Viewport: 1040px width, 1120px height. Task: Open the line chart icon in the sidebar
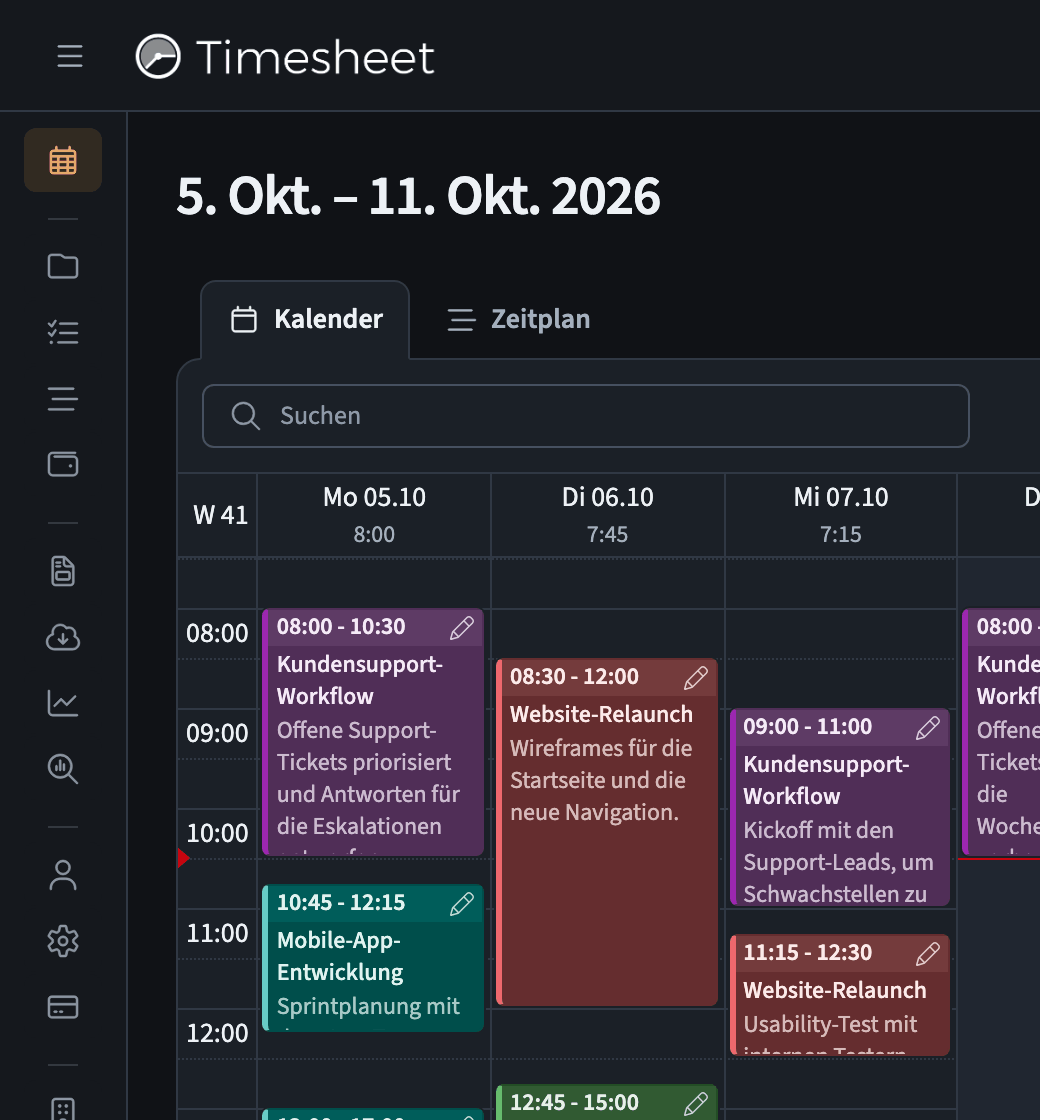pos(63,703)
